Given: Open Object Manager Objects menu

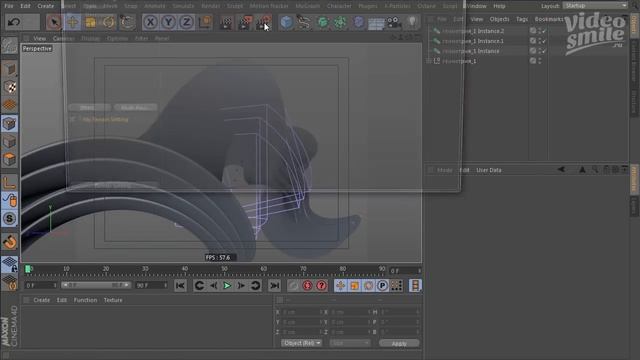Looking at the screenshot, I should (x=499, y=19).
